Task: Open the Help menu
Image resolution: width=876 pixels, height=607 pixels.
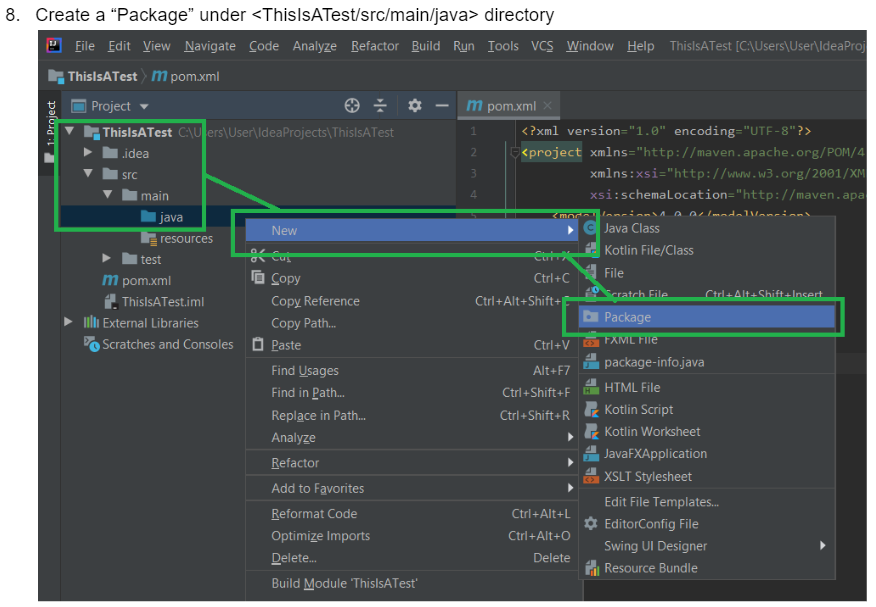Action: [x=640, y=46]
